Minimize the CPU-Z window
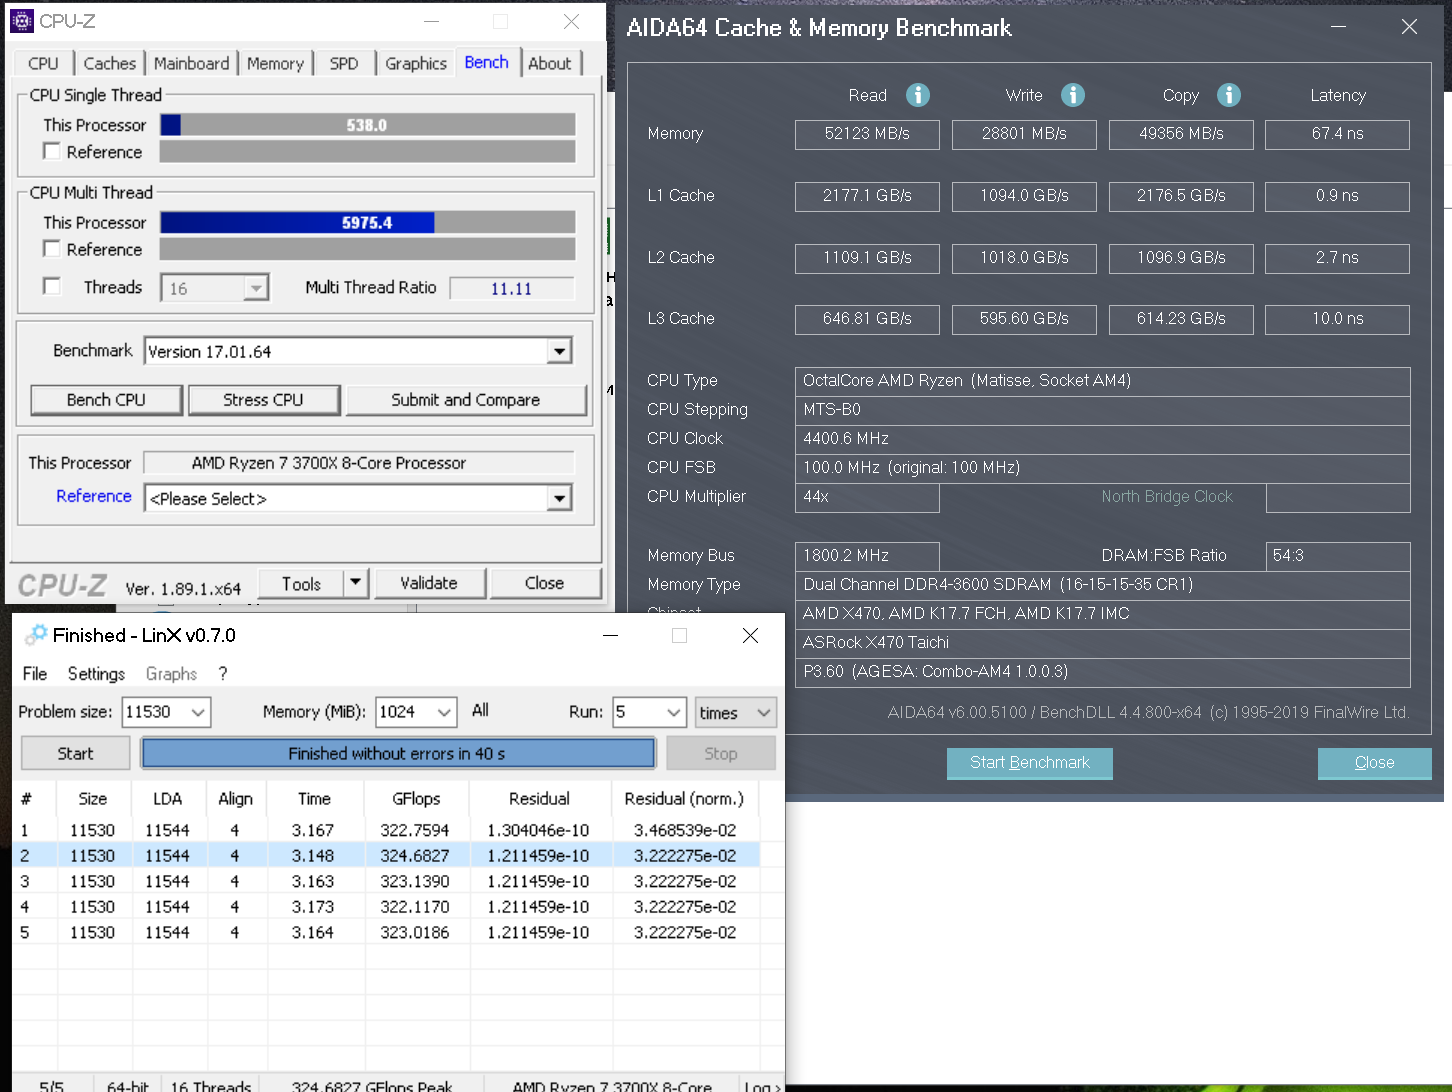This screenshot has height=1092, width=1452. (432, 21)
